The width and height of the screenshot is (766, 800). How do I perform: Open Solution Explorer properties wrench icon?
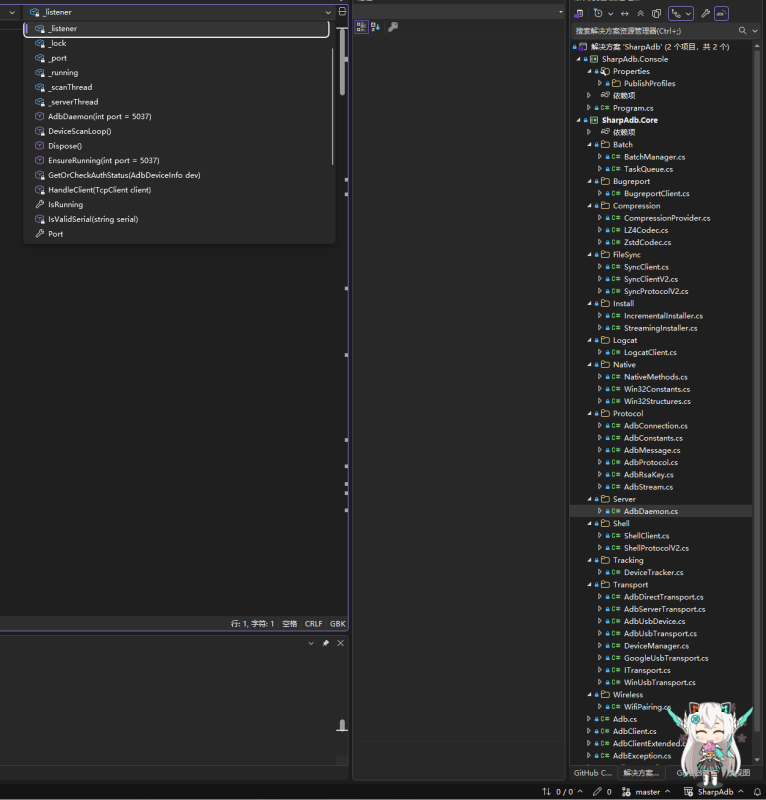705,14
